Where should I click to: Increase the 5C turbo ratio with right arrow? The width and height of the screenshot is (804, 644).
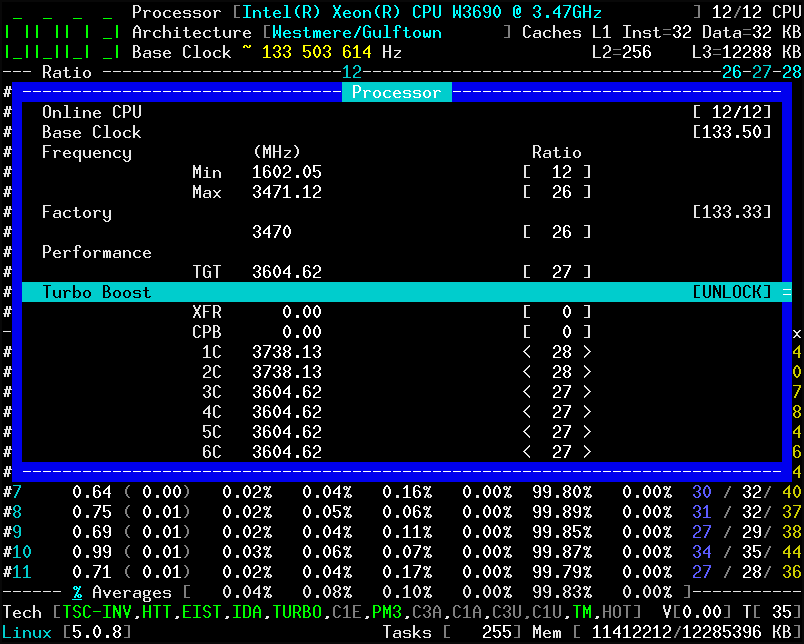coord(587,432)
